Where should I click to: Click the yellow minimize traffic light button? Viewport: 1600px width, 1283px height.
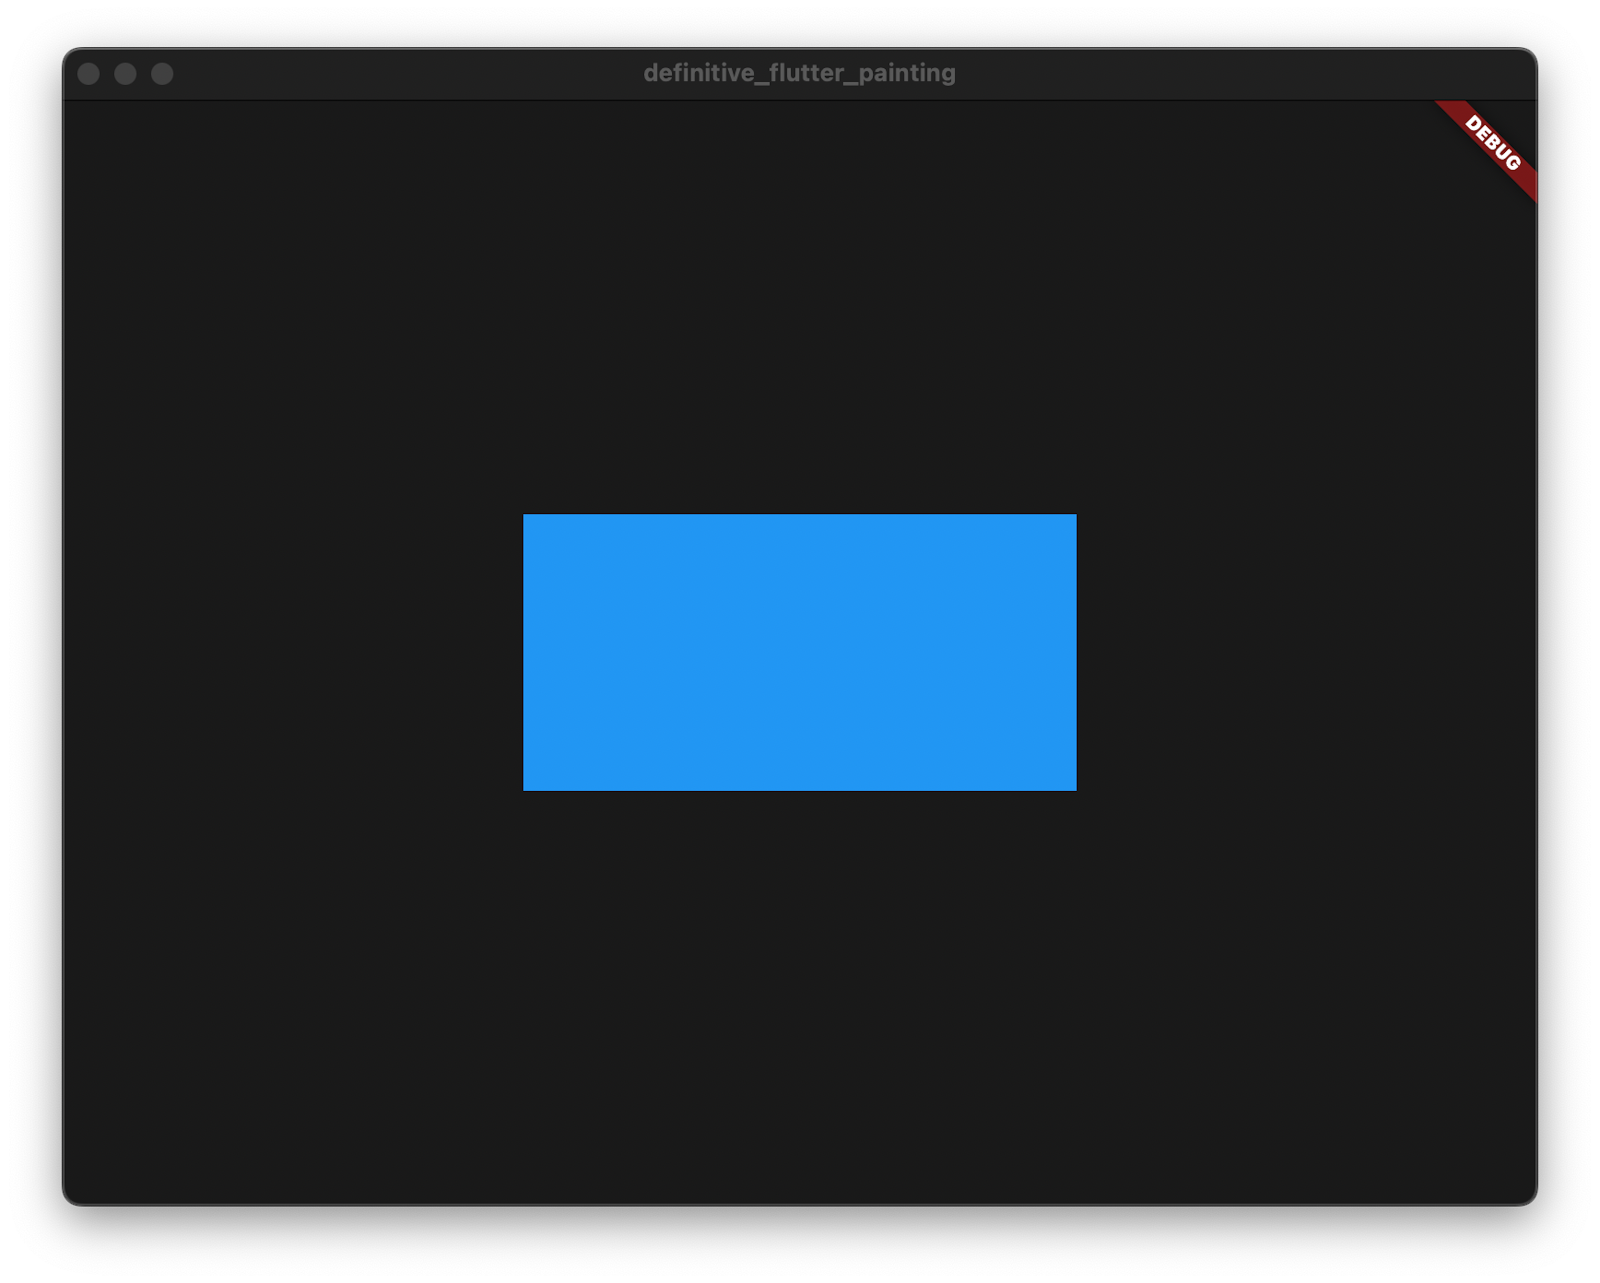[x=125, y=71]
